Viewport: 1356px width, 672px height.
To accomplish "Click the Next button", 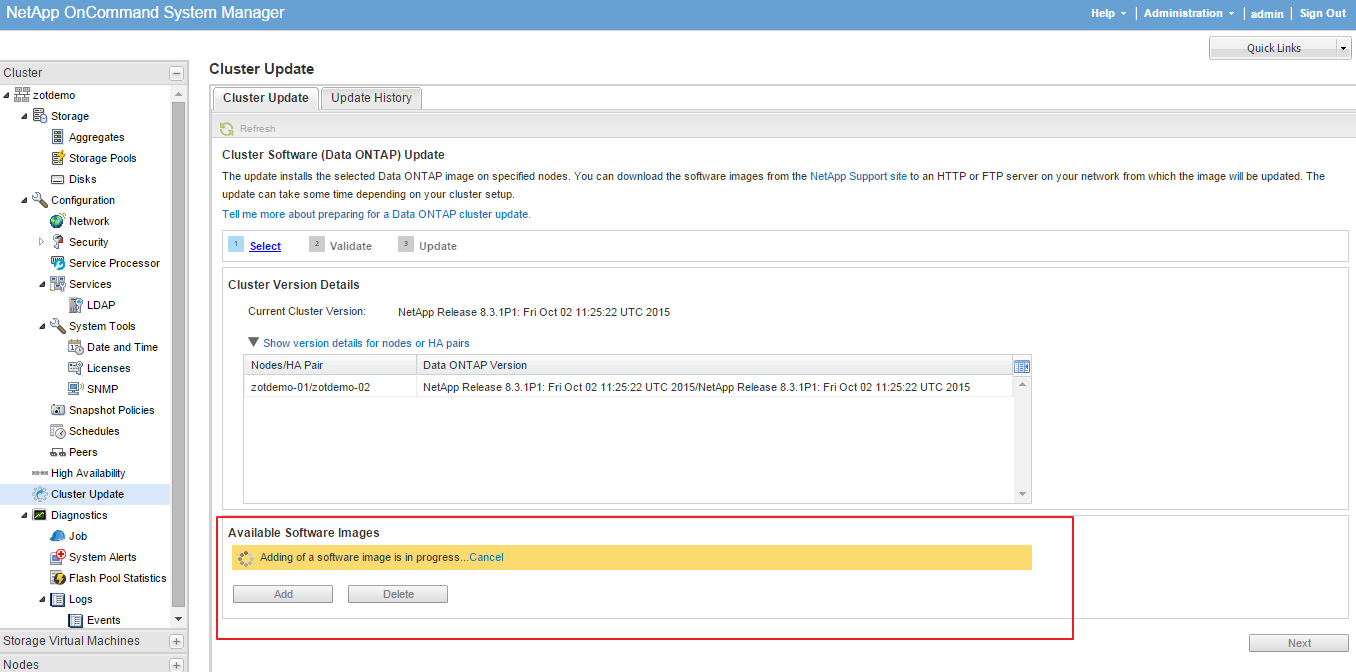I will [x=1299, y=643].
